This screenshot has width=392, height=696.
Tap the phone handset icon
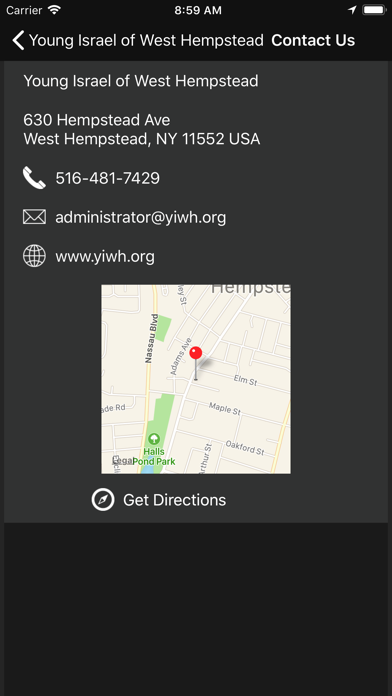coord(34,178)
